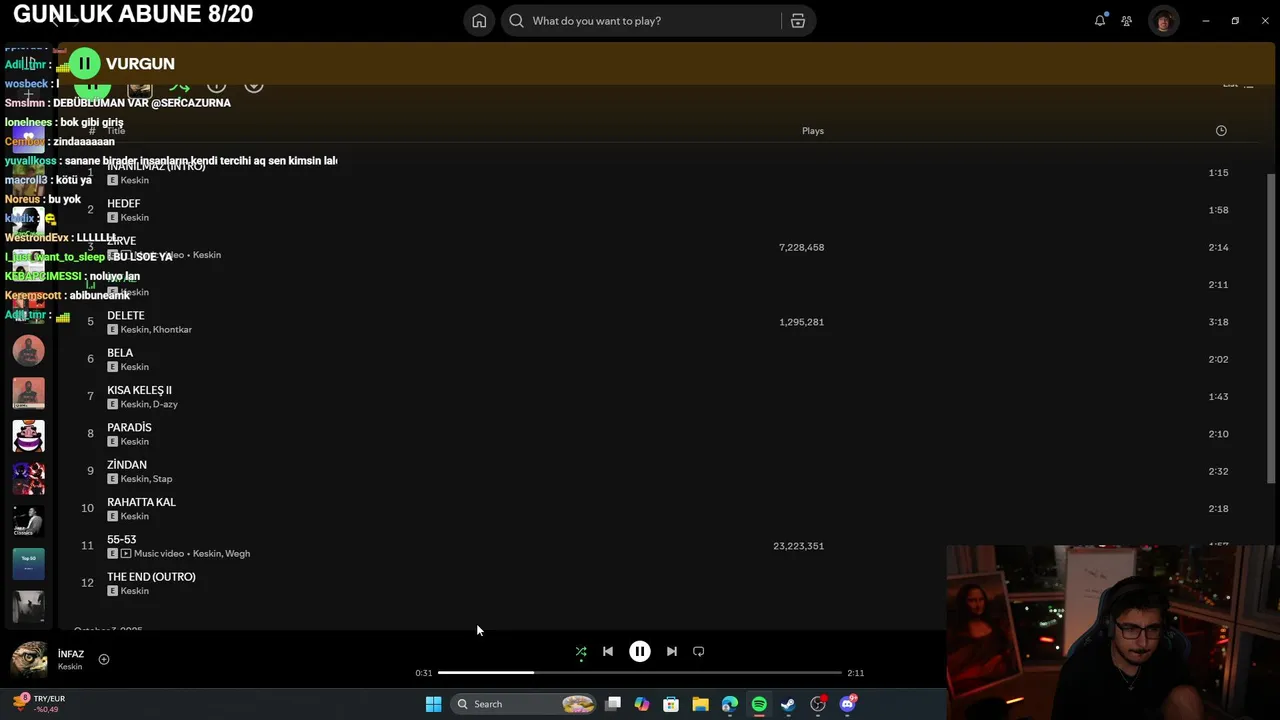The width and height of the screenshot is (1280, 720).
Task: Open artist Stap on the ZİNDAN row
Action: (162, 479)
